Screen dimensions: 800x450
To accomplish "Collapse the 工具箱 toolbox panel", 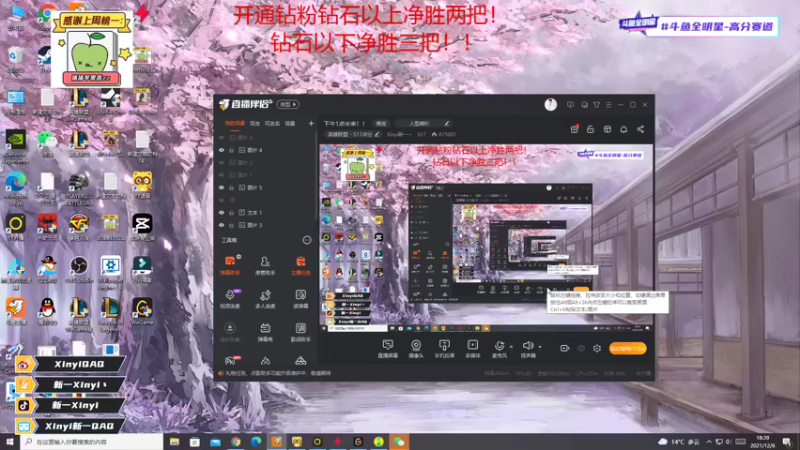I will 307,240.
